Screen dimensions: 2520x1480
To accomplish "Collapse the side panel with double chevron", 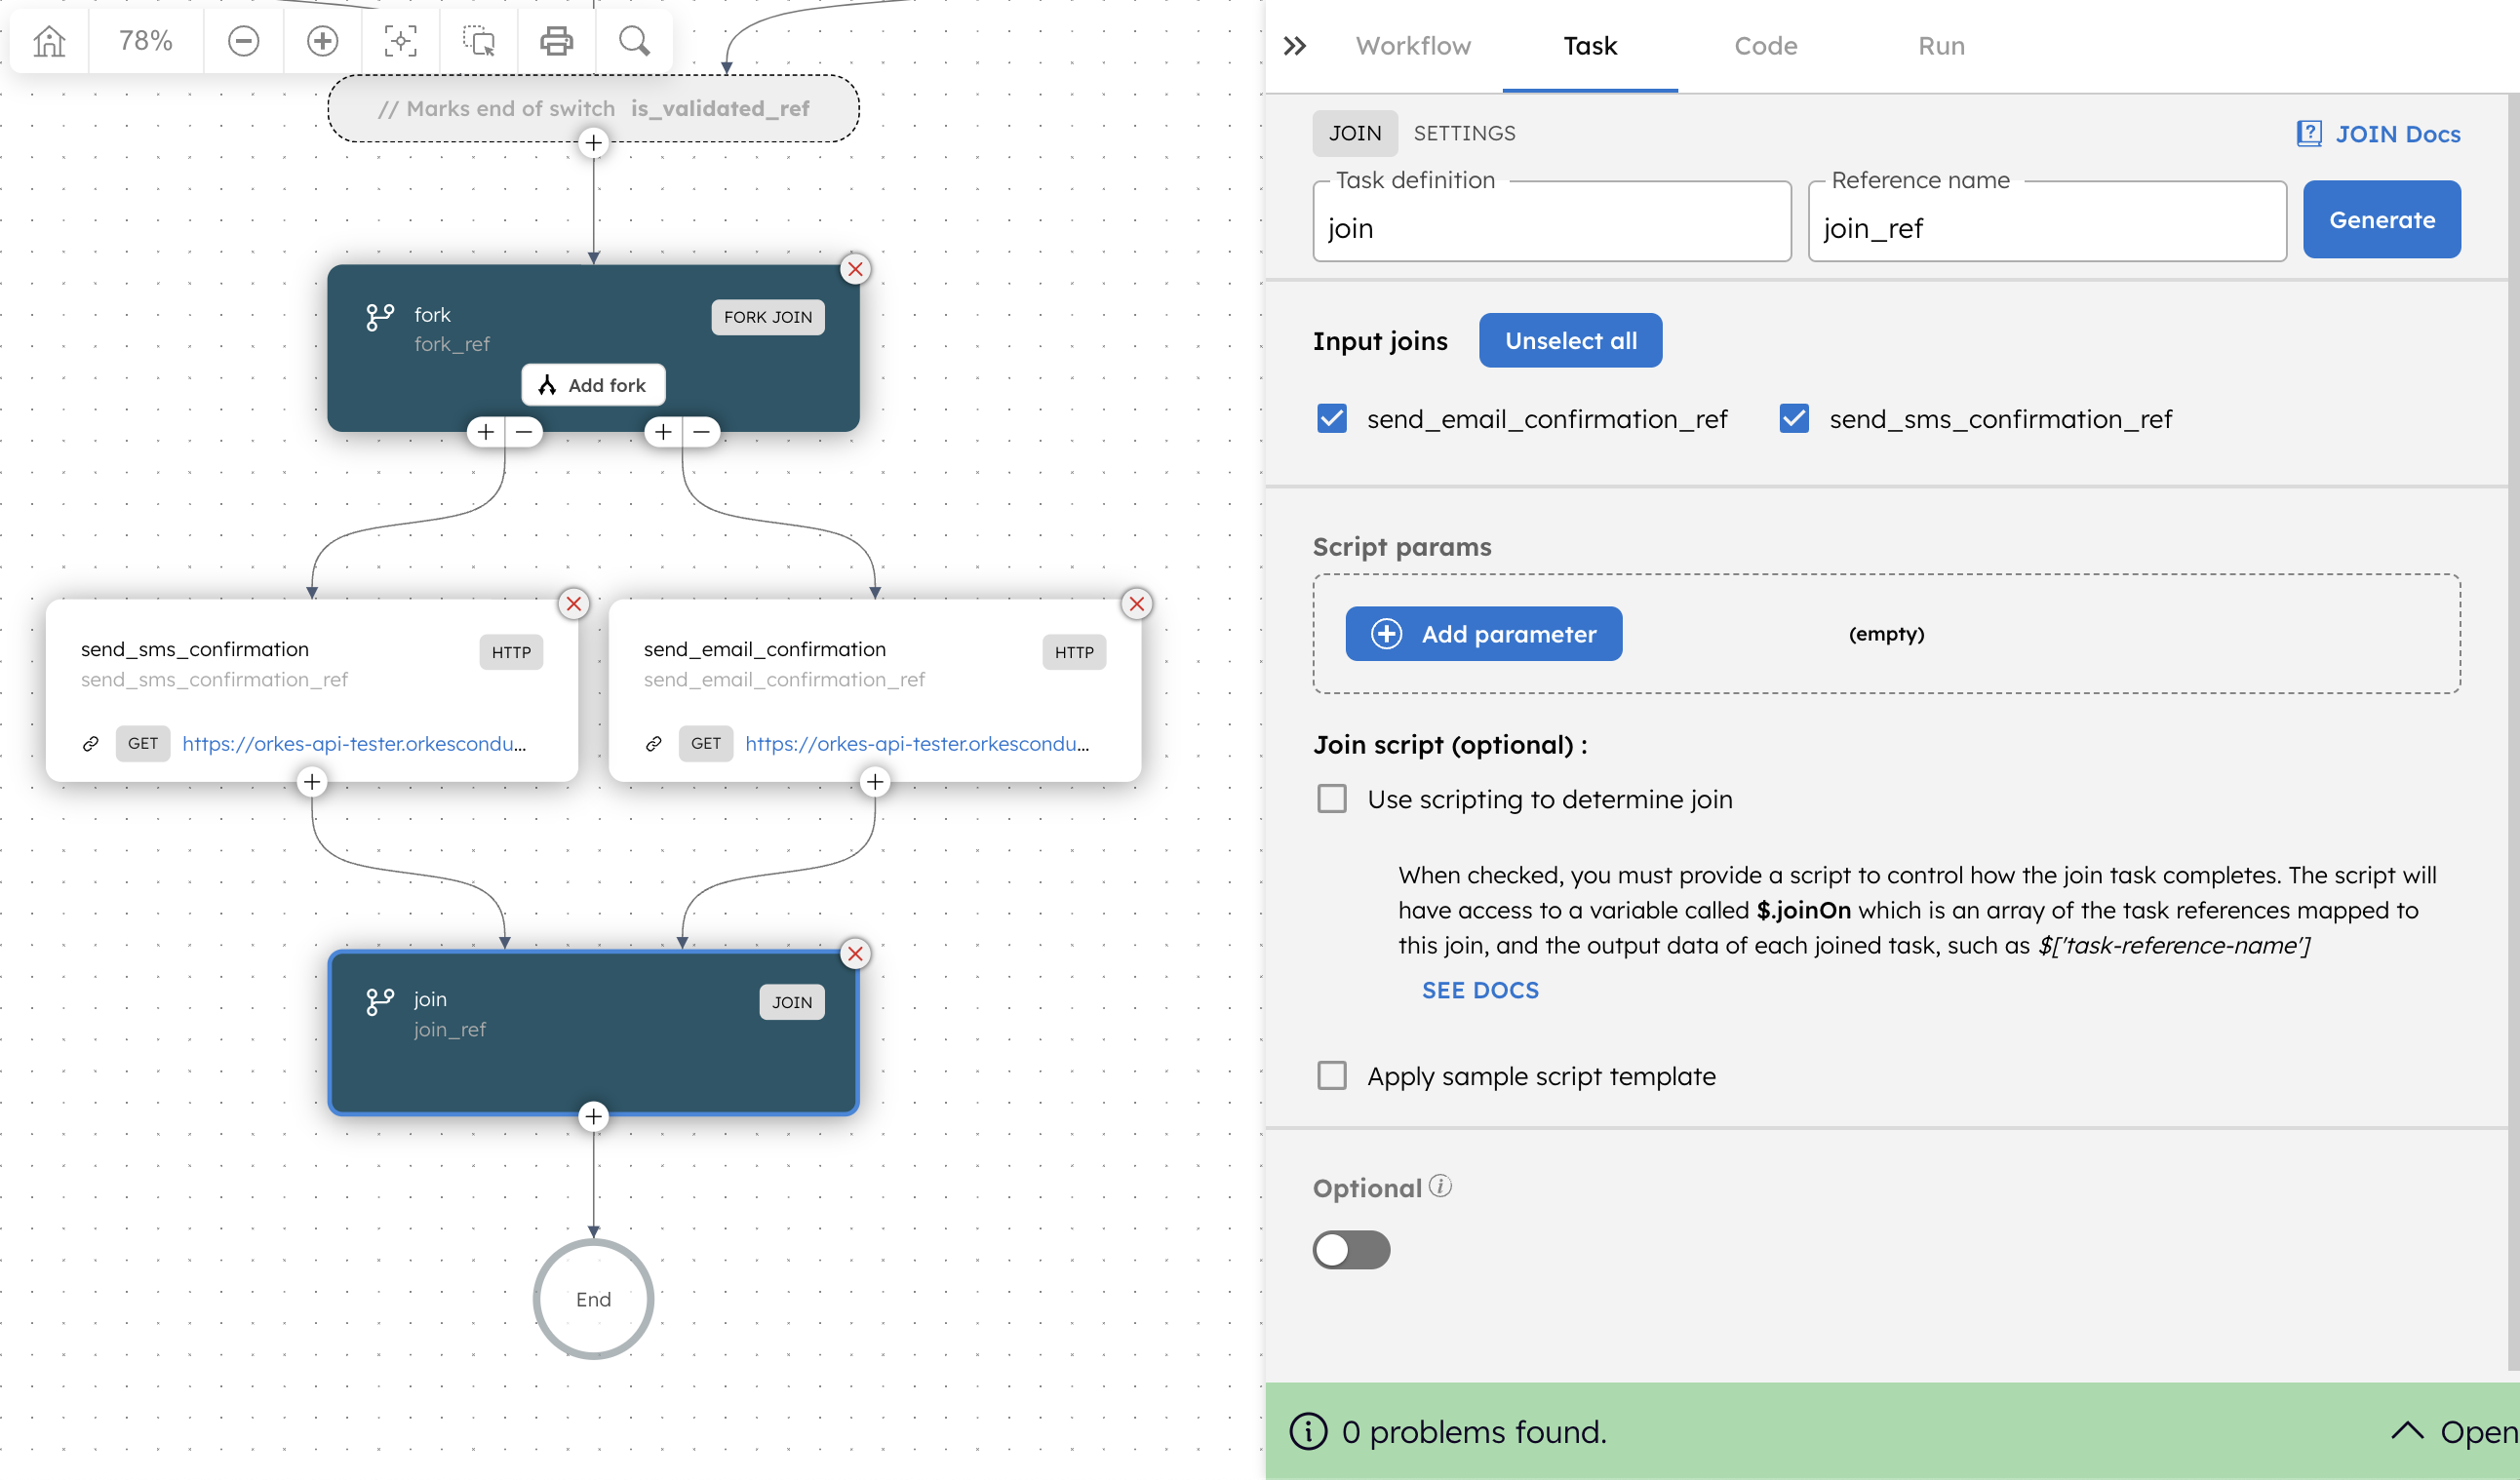I will (x=1295, y=46).
